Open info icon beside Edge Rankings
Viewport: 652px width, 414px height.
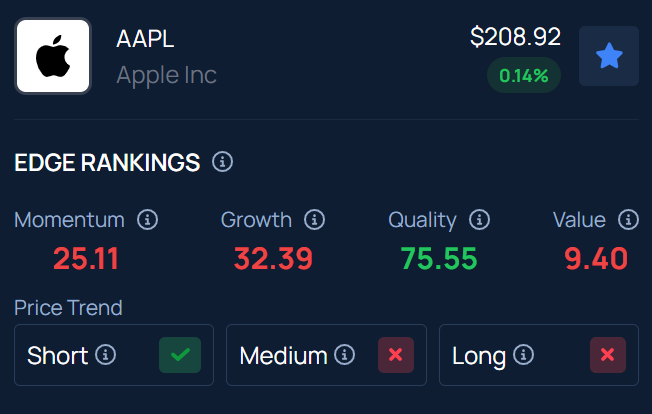tap(223, 162)
